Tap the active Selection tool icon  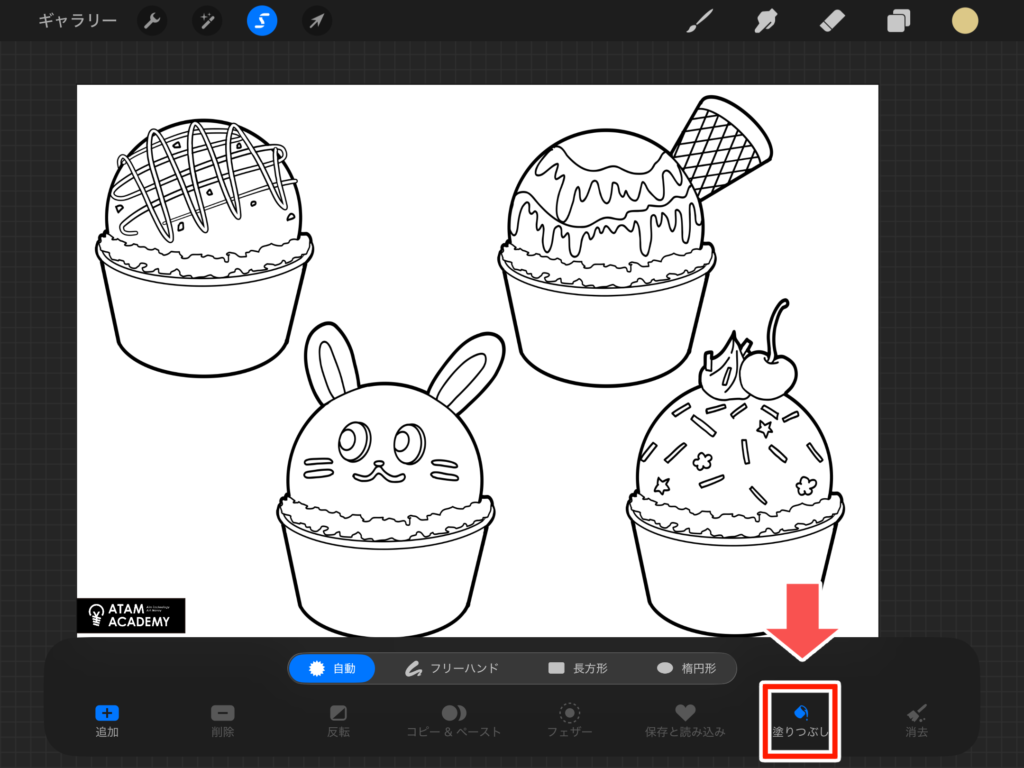click(x=262, y=21)
